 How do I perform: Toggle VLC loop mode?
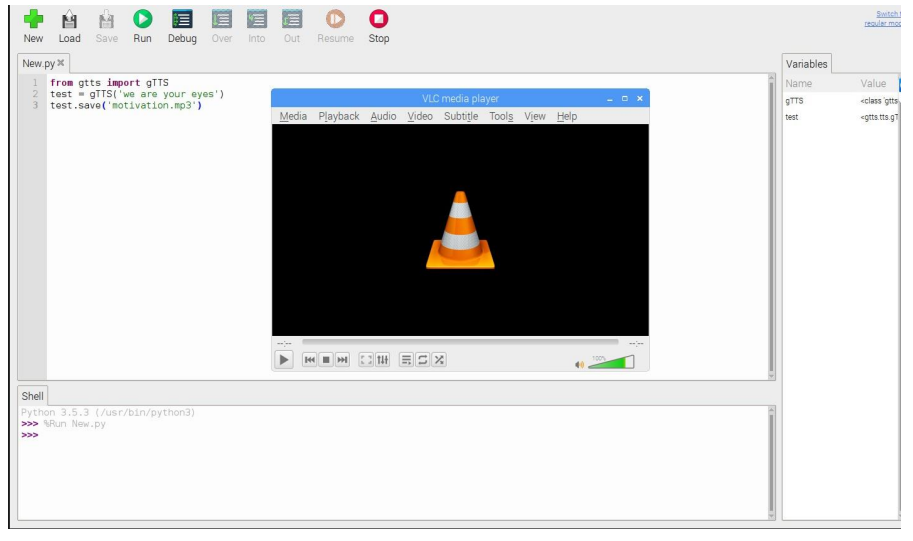[423, 360]
